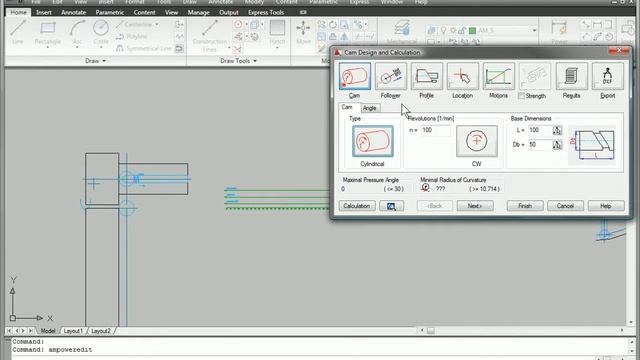This screenshot has height=360, width=640.
Task: Select the Polyline tool
Action: pos(131,37)
